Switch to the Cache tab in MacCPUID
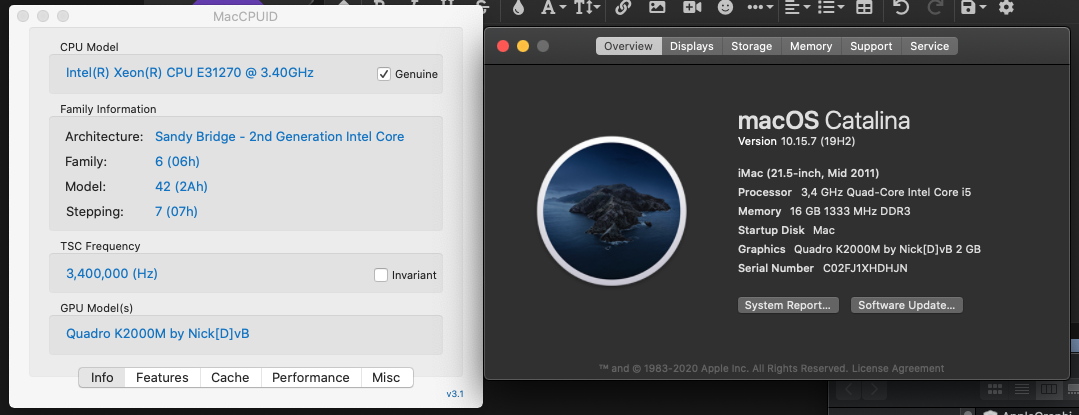The width and height of the screenshot is (1079, 415). [x=230, y=377]
